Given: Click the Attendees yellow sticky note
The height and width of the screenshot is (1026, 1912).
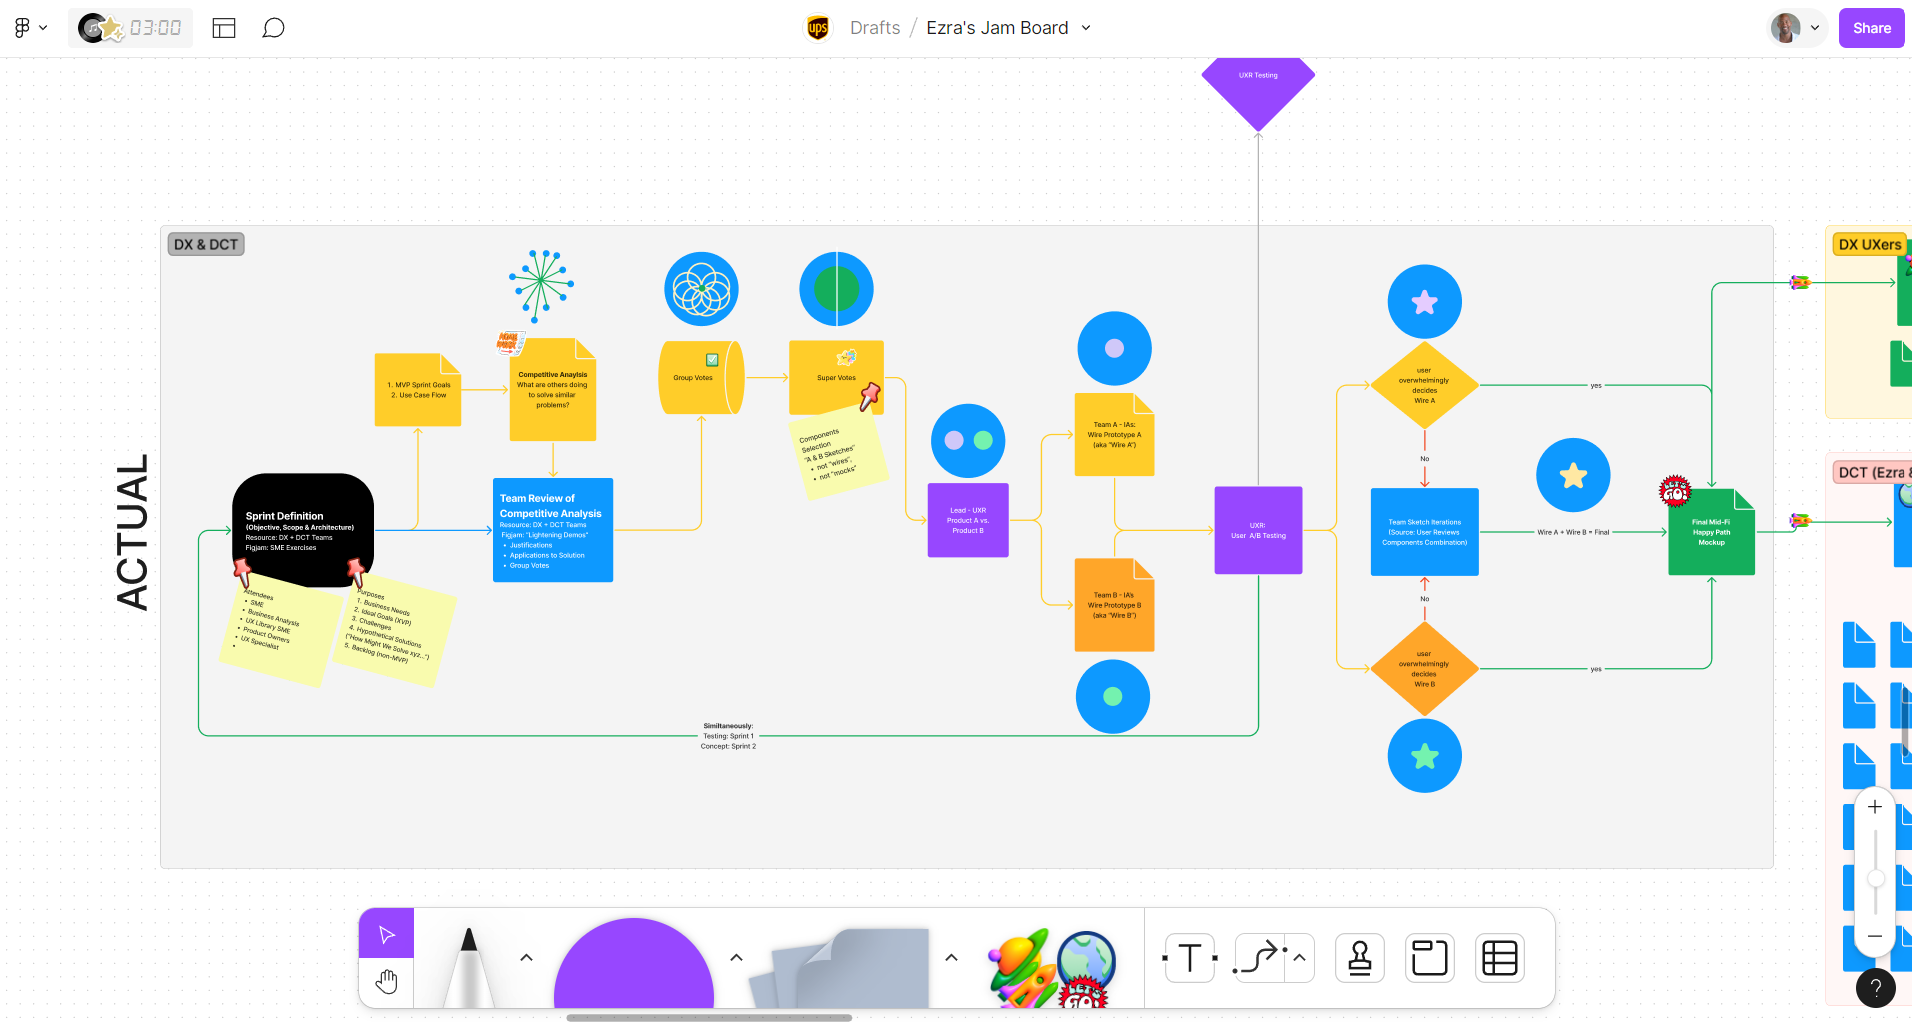Looking at the screenshot, I should click(281, 632).
